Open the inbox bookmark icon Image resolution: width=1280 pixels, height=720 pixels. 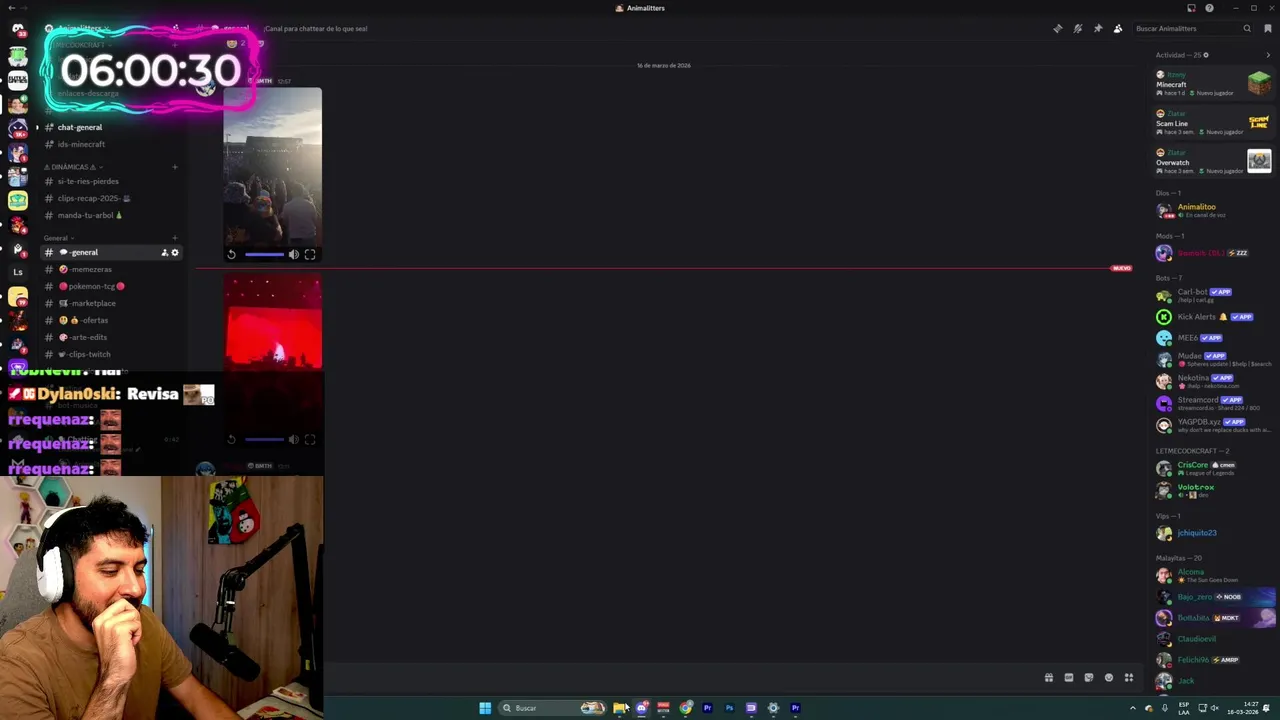(x=1268, y=28)
